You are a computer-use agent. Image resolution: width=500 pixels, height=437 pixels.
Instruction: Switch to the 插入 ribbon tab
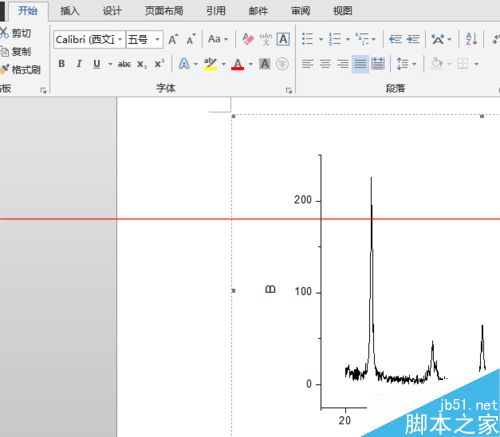coord(69,11)
